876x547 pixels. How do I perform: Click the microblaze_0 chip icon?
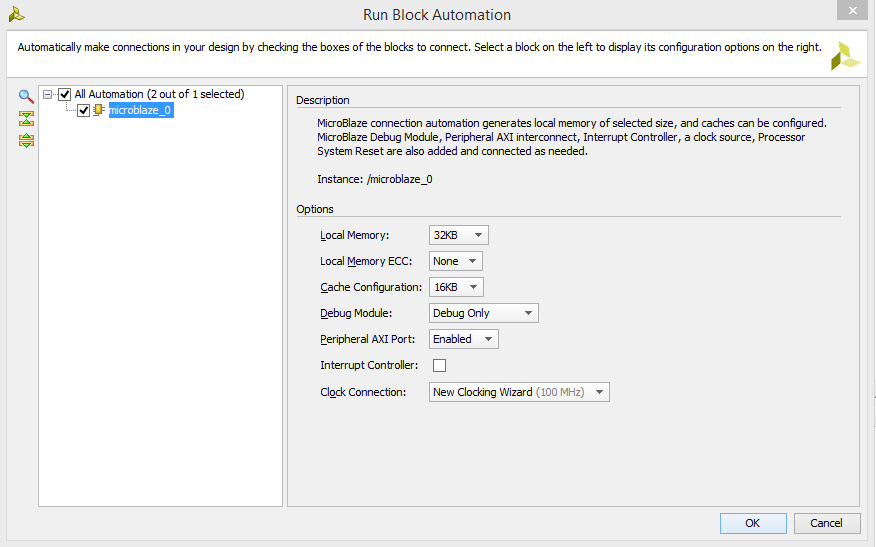[x=99, y=110]
